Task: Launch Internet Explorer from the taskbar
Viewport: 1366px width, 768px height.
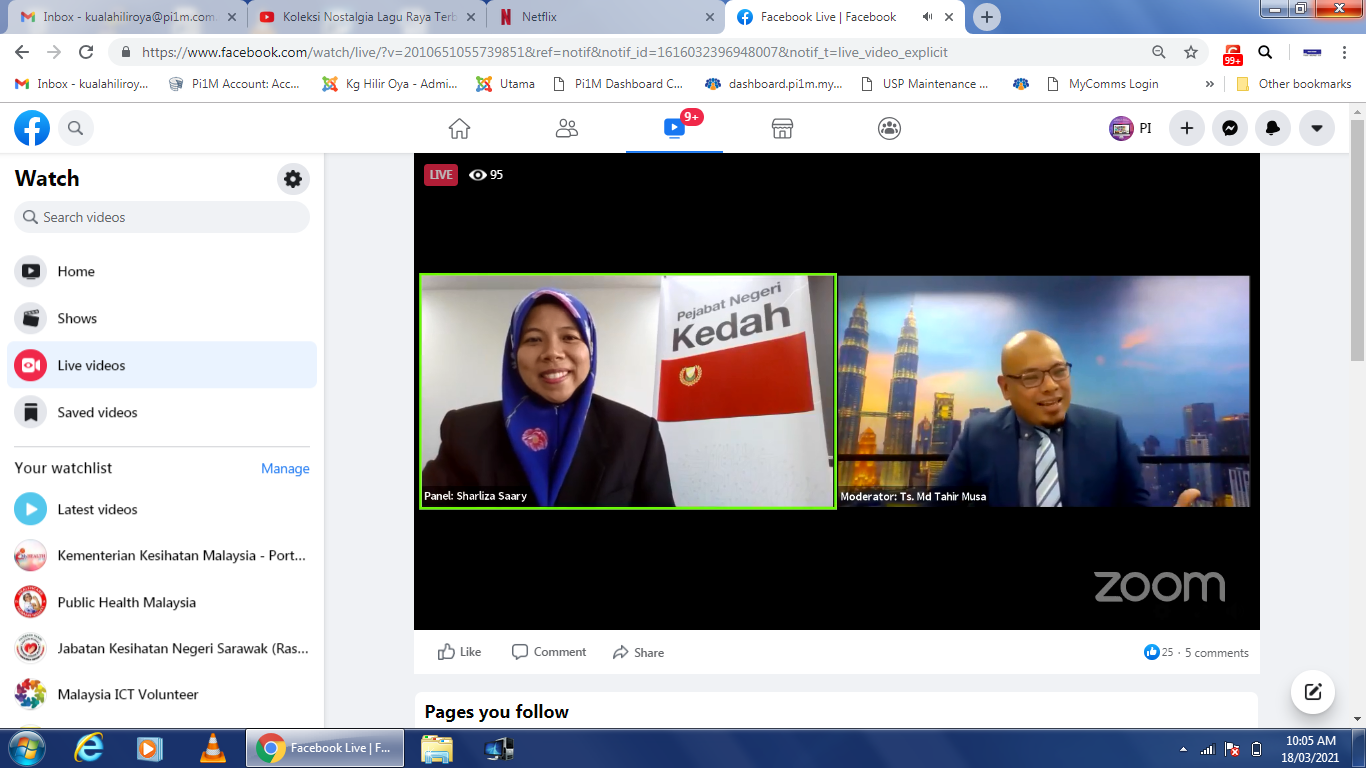Action: (x=89, y=748)
